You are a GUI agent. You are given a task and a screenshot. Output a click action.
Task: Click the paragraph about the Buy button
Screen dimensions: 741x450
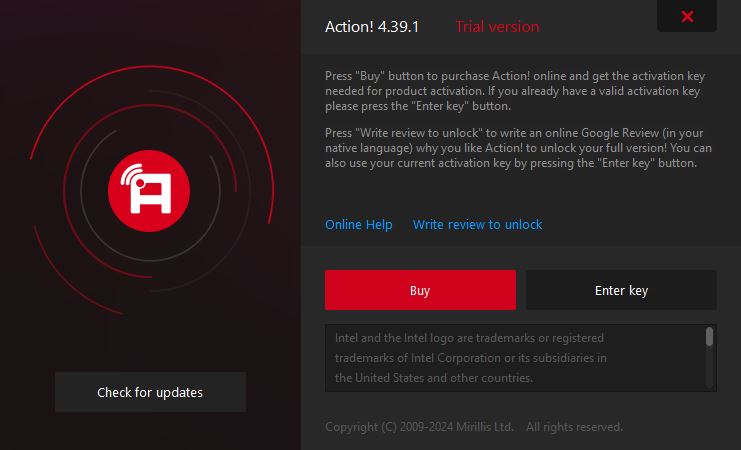(515, 91)
